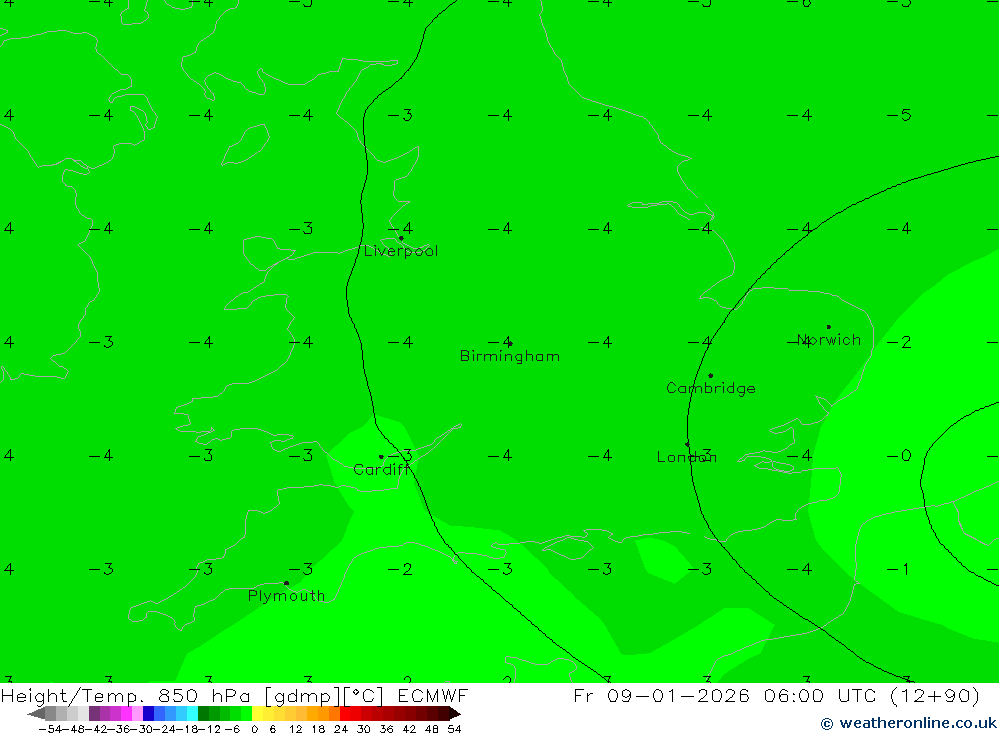The height and width of the screenshot is (733, 1000).
Task: Click the forecast date Fr 09-01-2026
Action: [x=661, y=696]
